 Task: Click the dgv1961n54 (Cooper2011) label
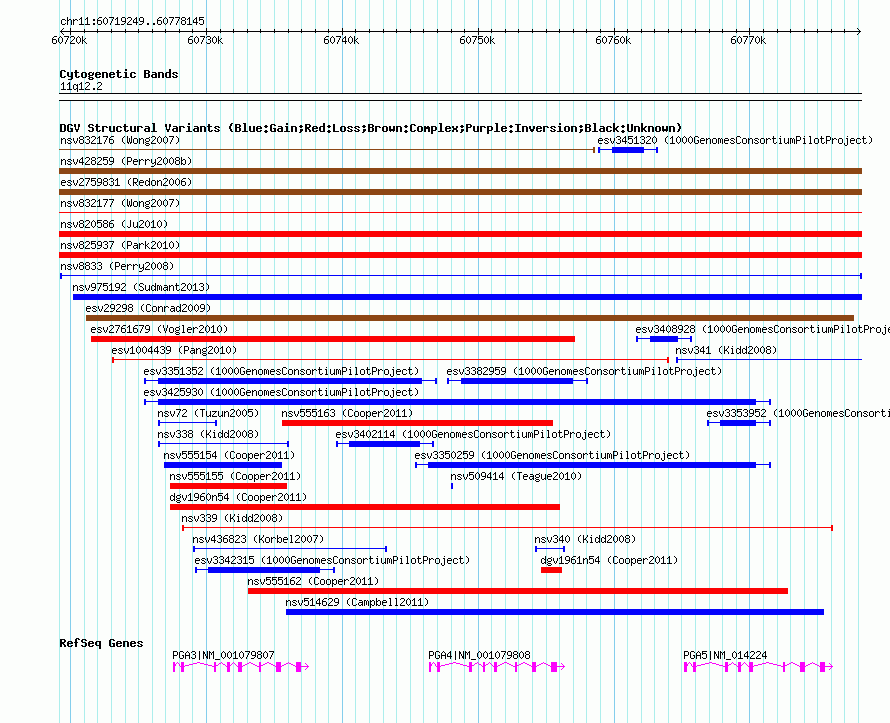608,560
